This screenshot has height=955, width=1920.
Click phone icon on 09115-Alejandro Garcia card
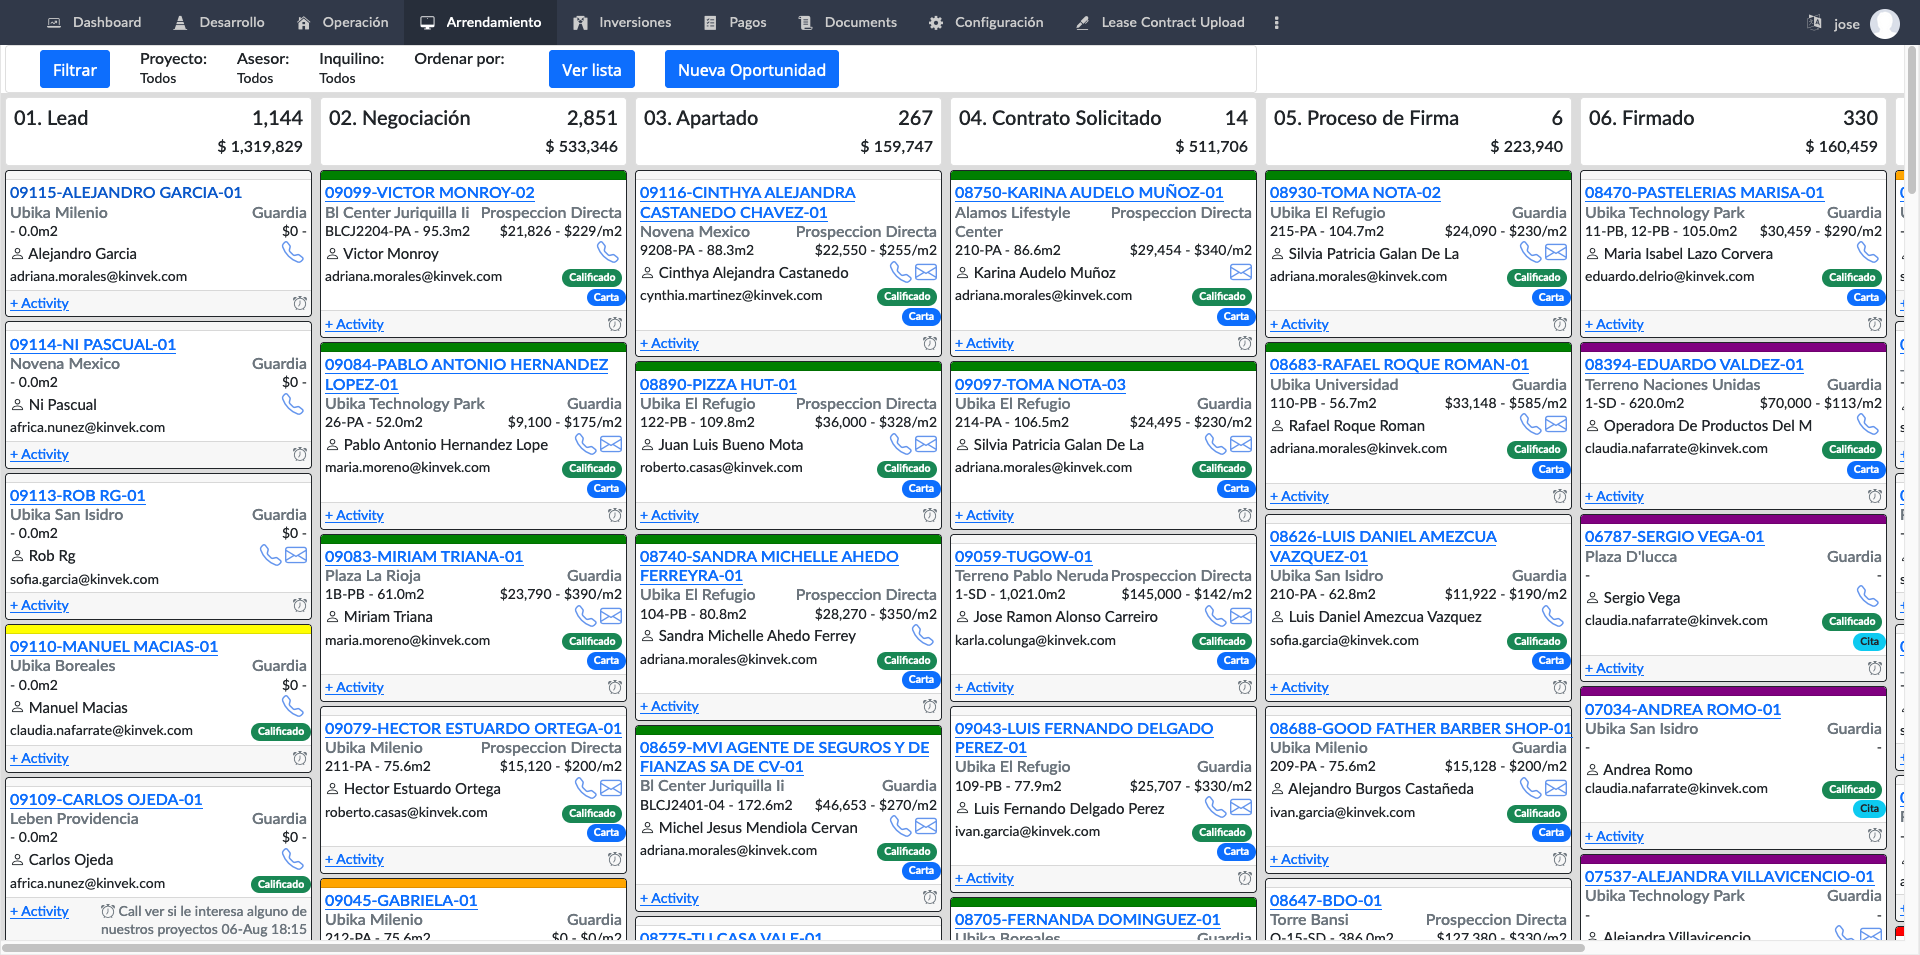point(292,252)
